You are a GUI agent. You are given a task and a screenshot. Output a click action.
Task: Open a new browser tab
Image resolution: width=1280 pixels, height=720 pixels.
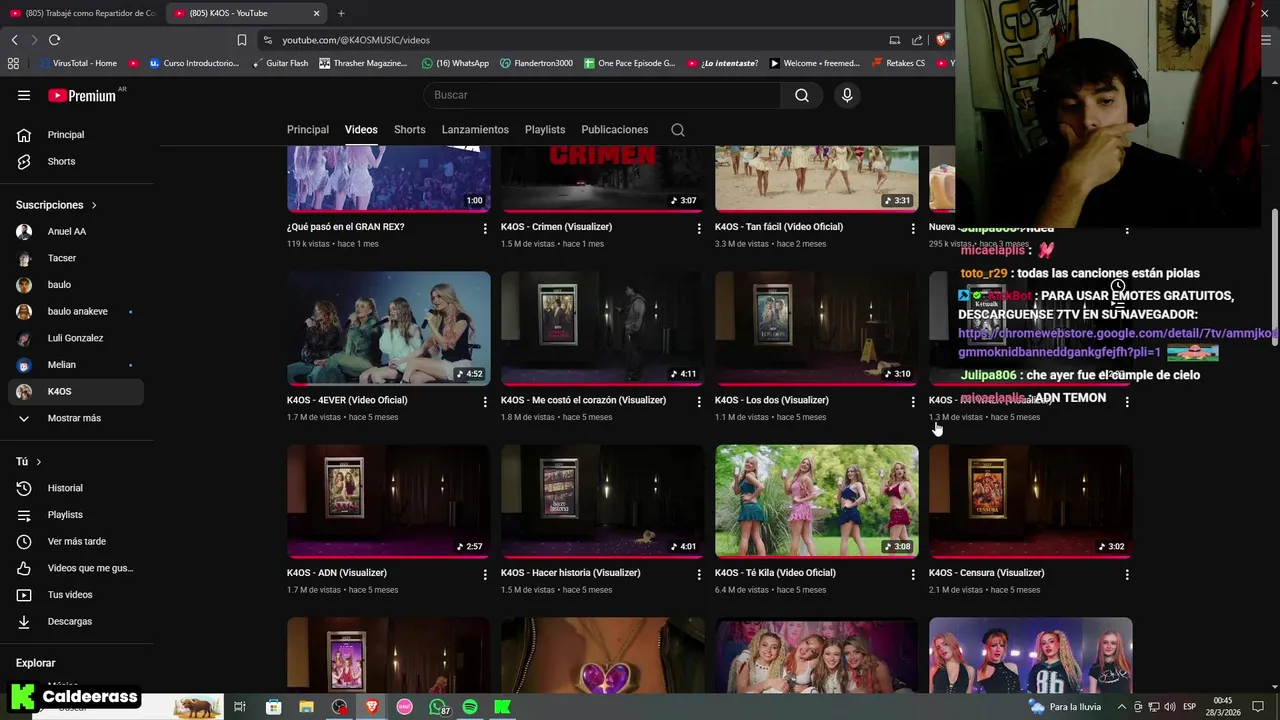click(341, 13)
